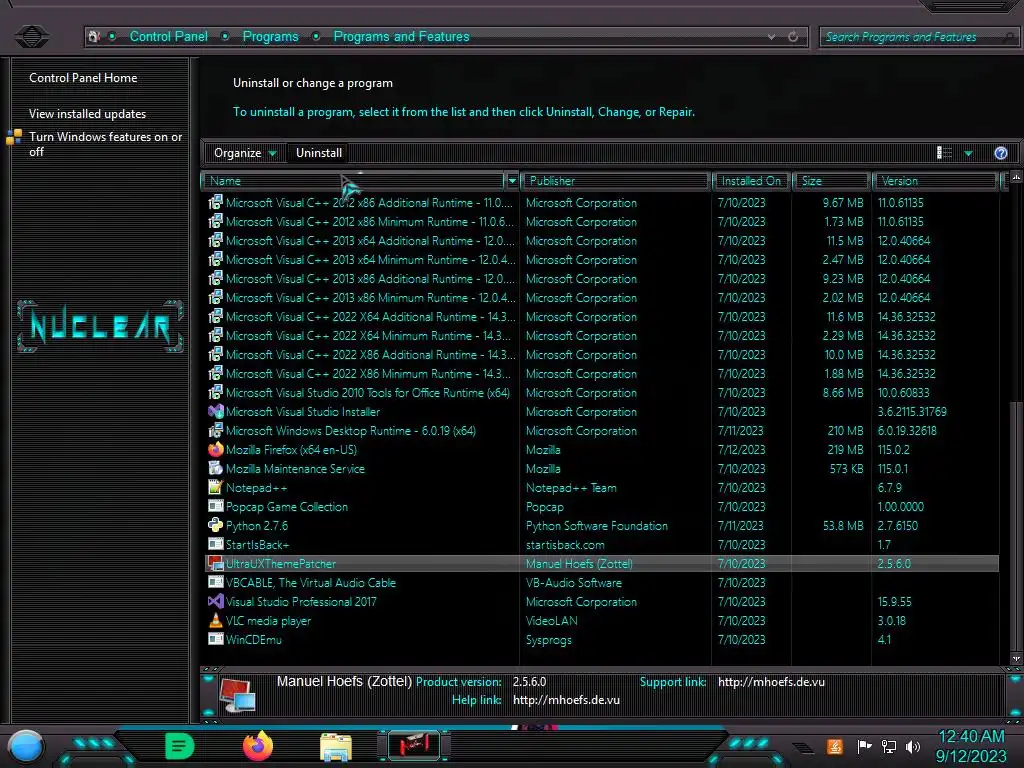Screen dimensions: 1024x768
Task: Open the help question mark icon
Action: point(1000,153)
